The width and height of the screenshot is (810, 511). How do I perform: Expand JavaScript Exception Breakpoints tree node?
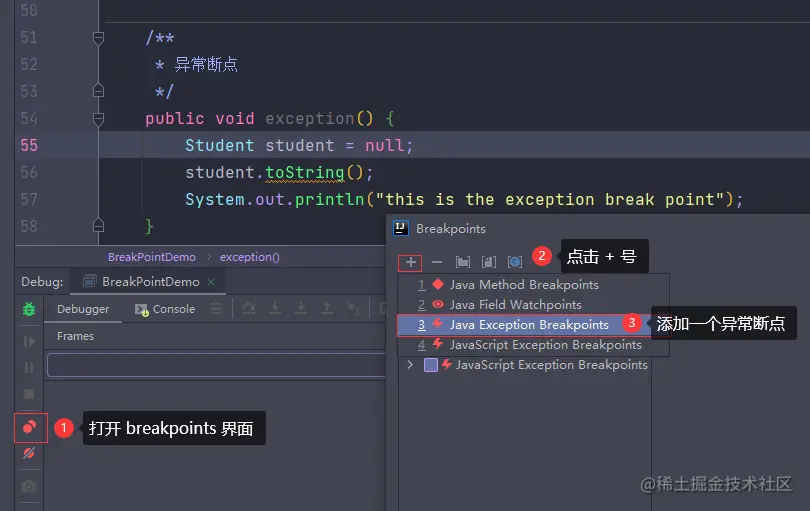(410, 365)
